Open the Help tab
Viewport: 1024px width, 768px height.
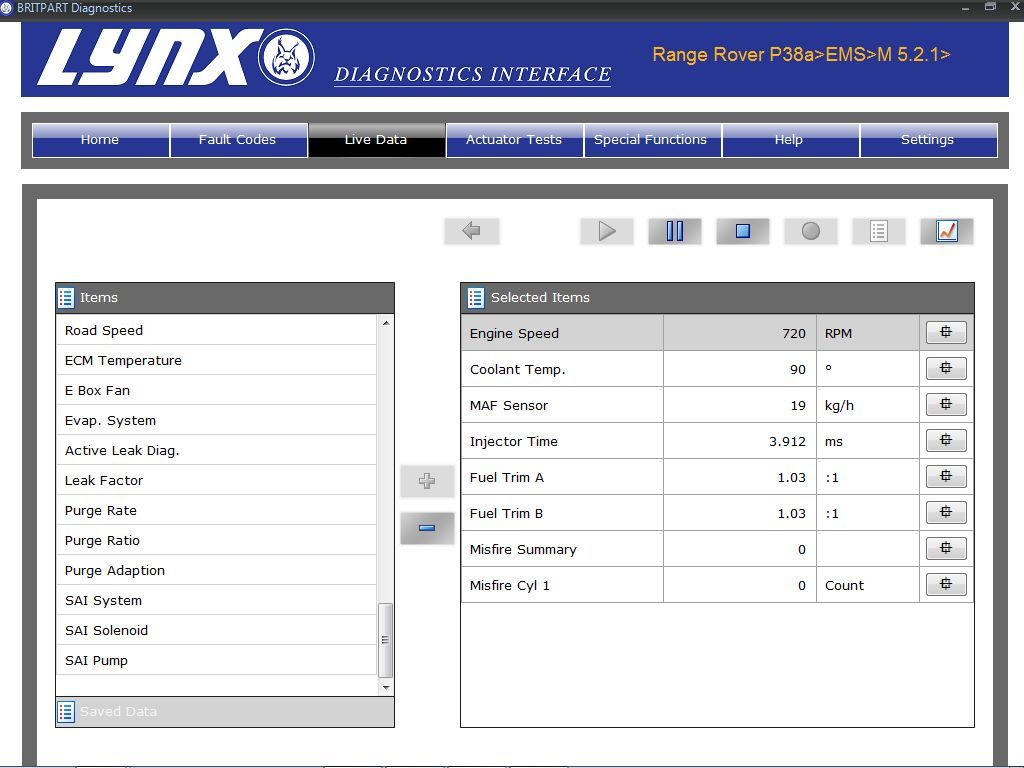[x=791, y=140]
